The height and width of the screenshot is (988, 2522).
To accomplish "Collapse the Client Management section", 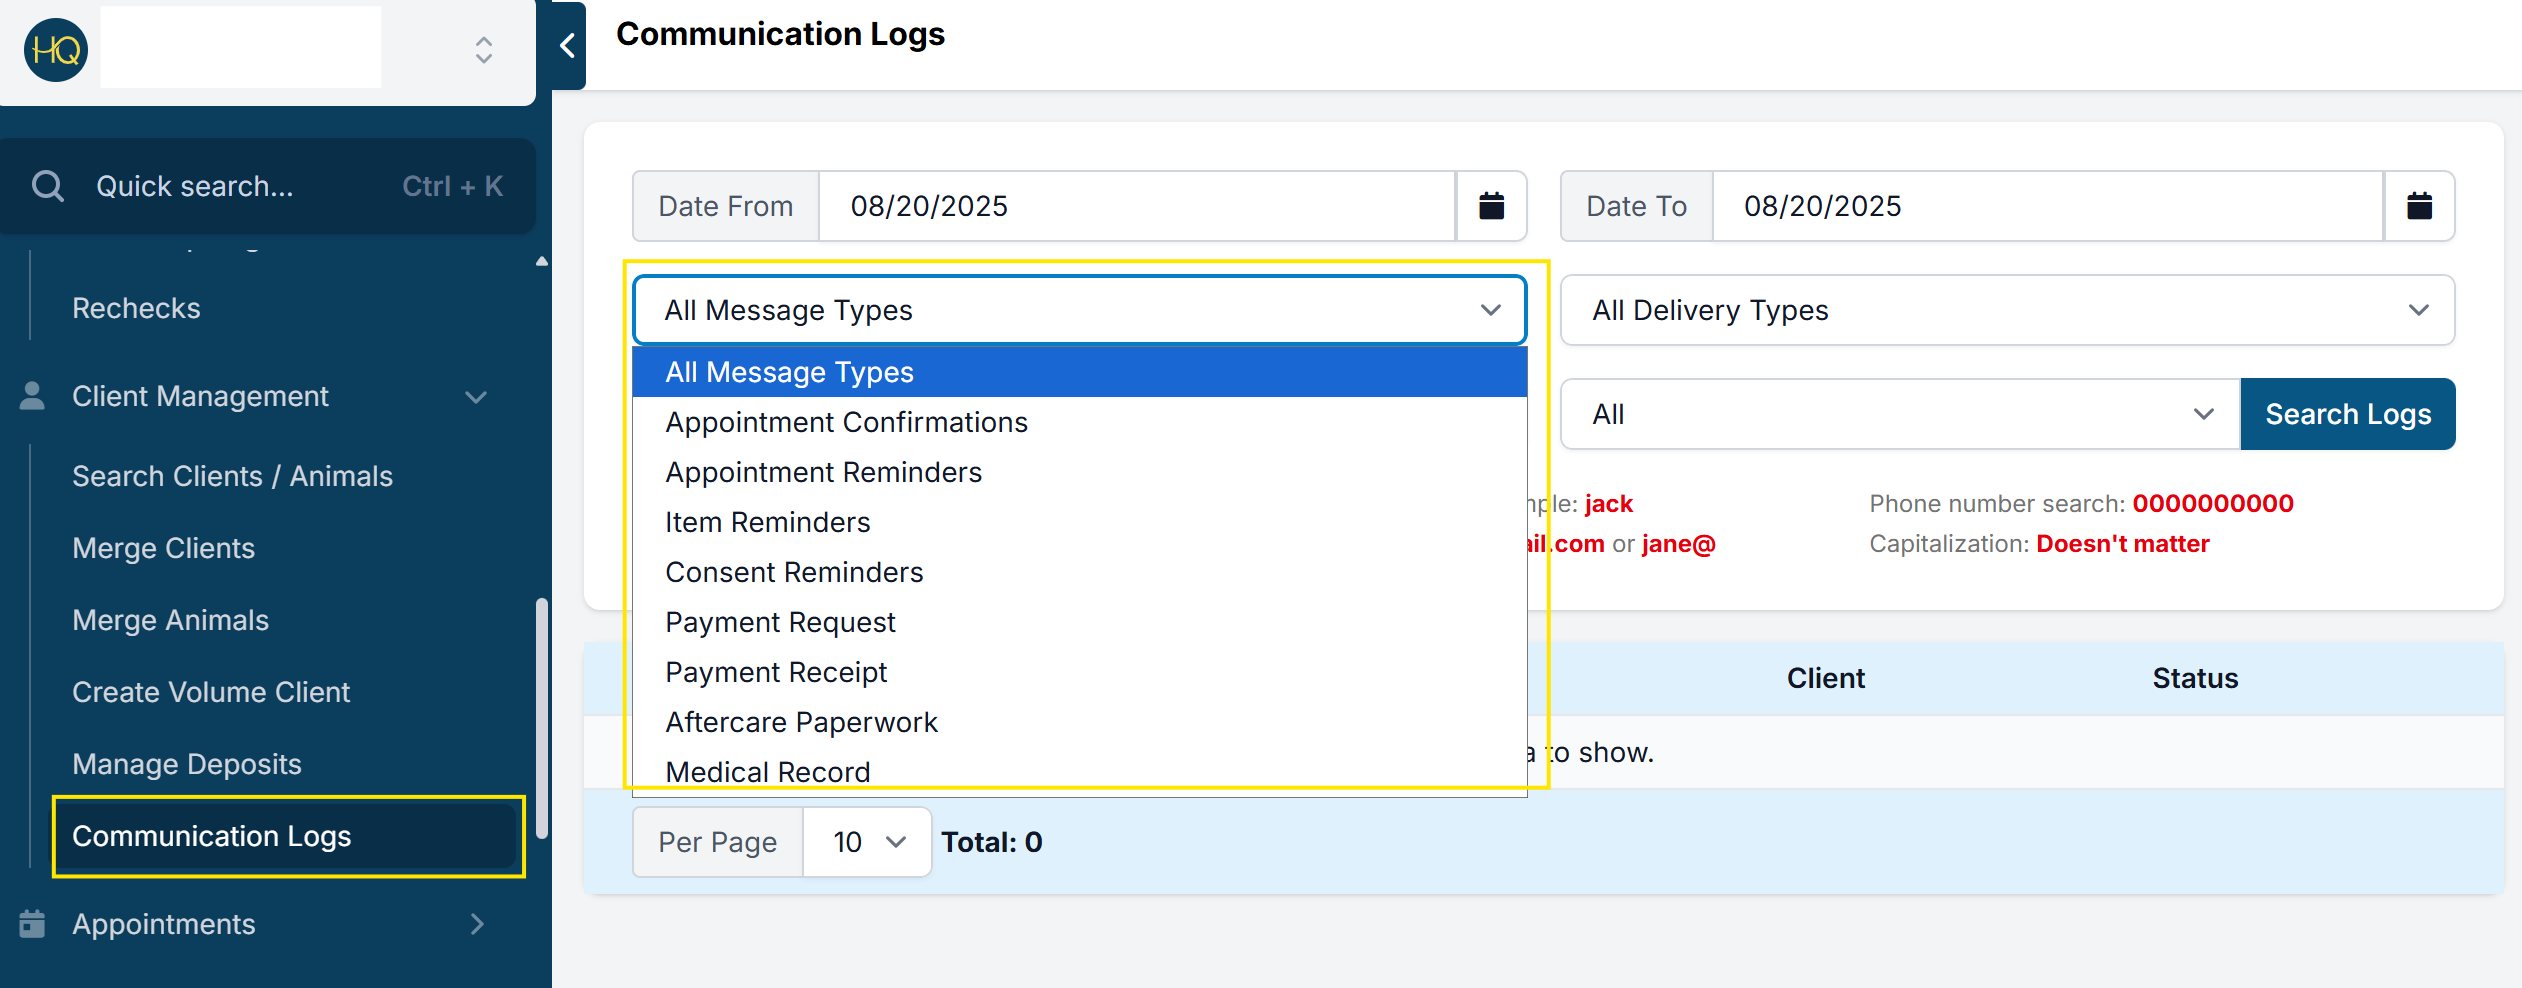I will click(x=477, y=397).
